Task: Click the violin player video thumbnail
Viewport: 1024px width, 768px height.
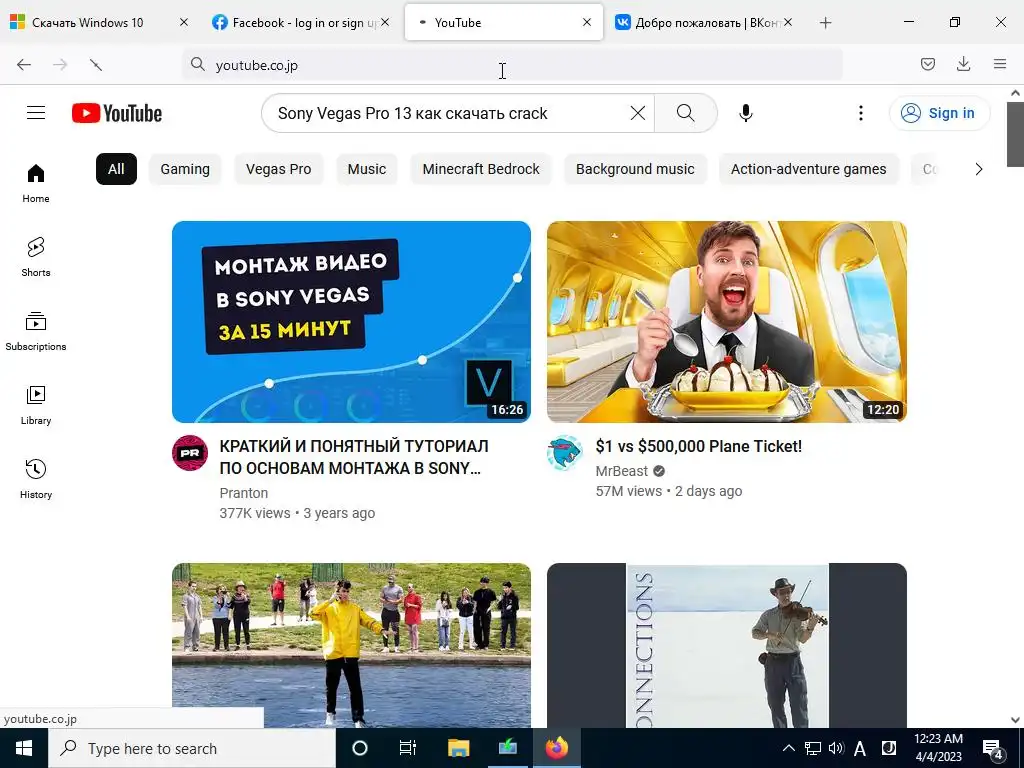Action: click(x=727, y=645)
